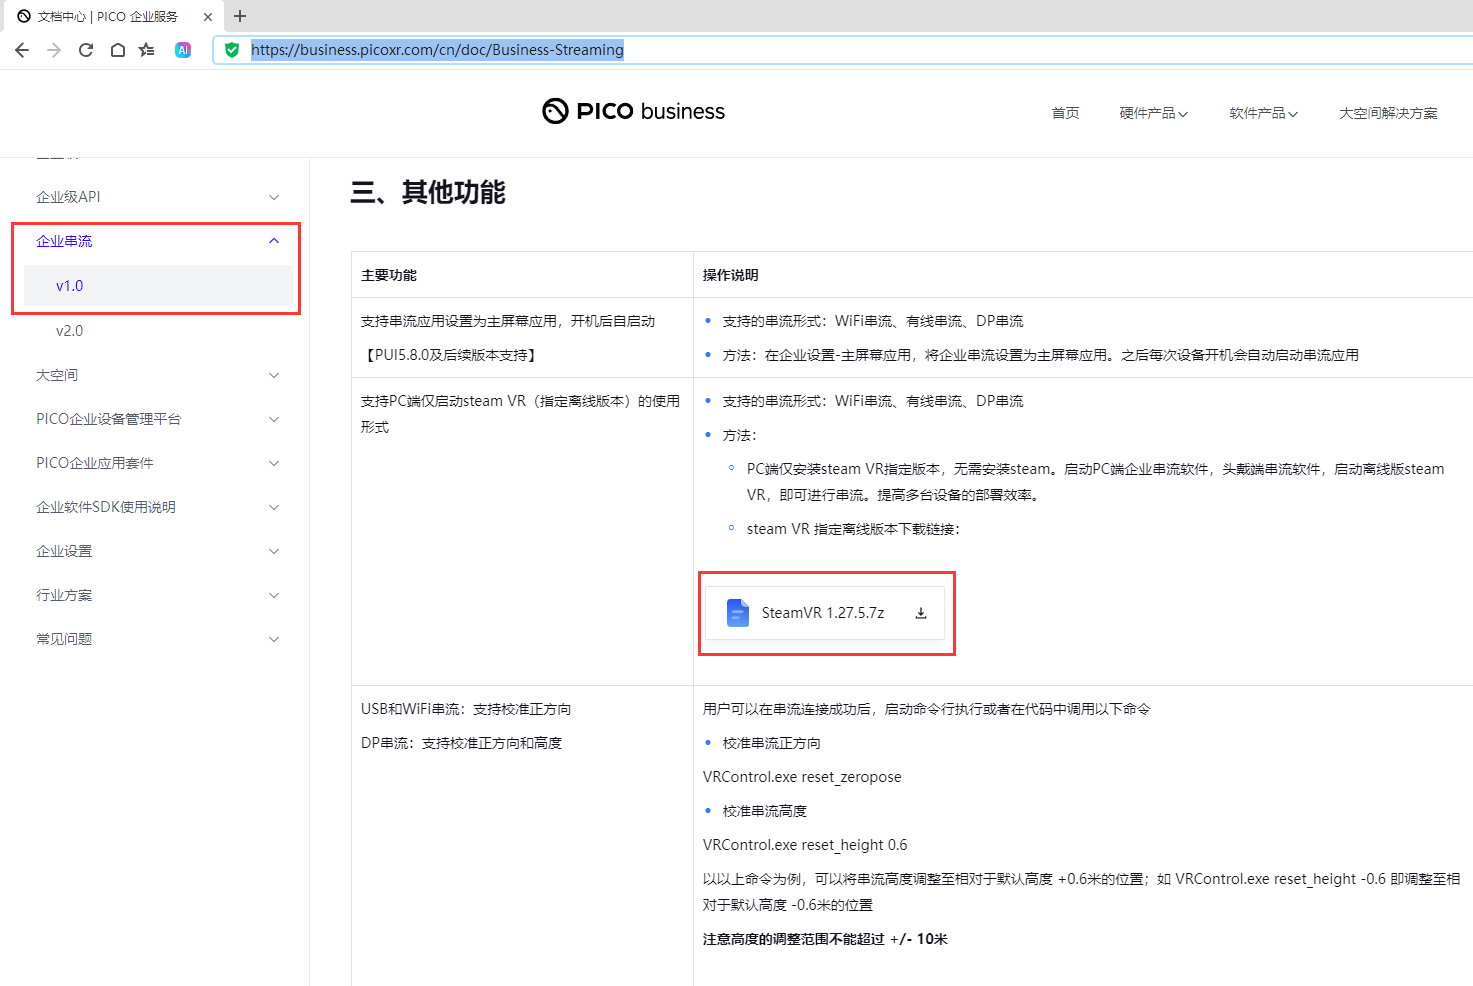This screenshot has width=1473, height=986.
Task: Open 硬件产品 navigation menu
Action: [1153, 113]
